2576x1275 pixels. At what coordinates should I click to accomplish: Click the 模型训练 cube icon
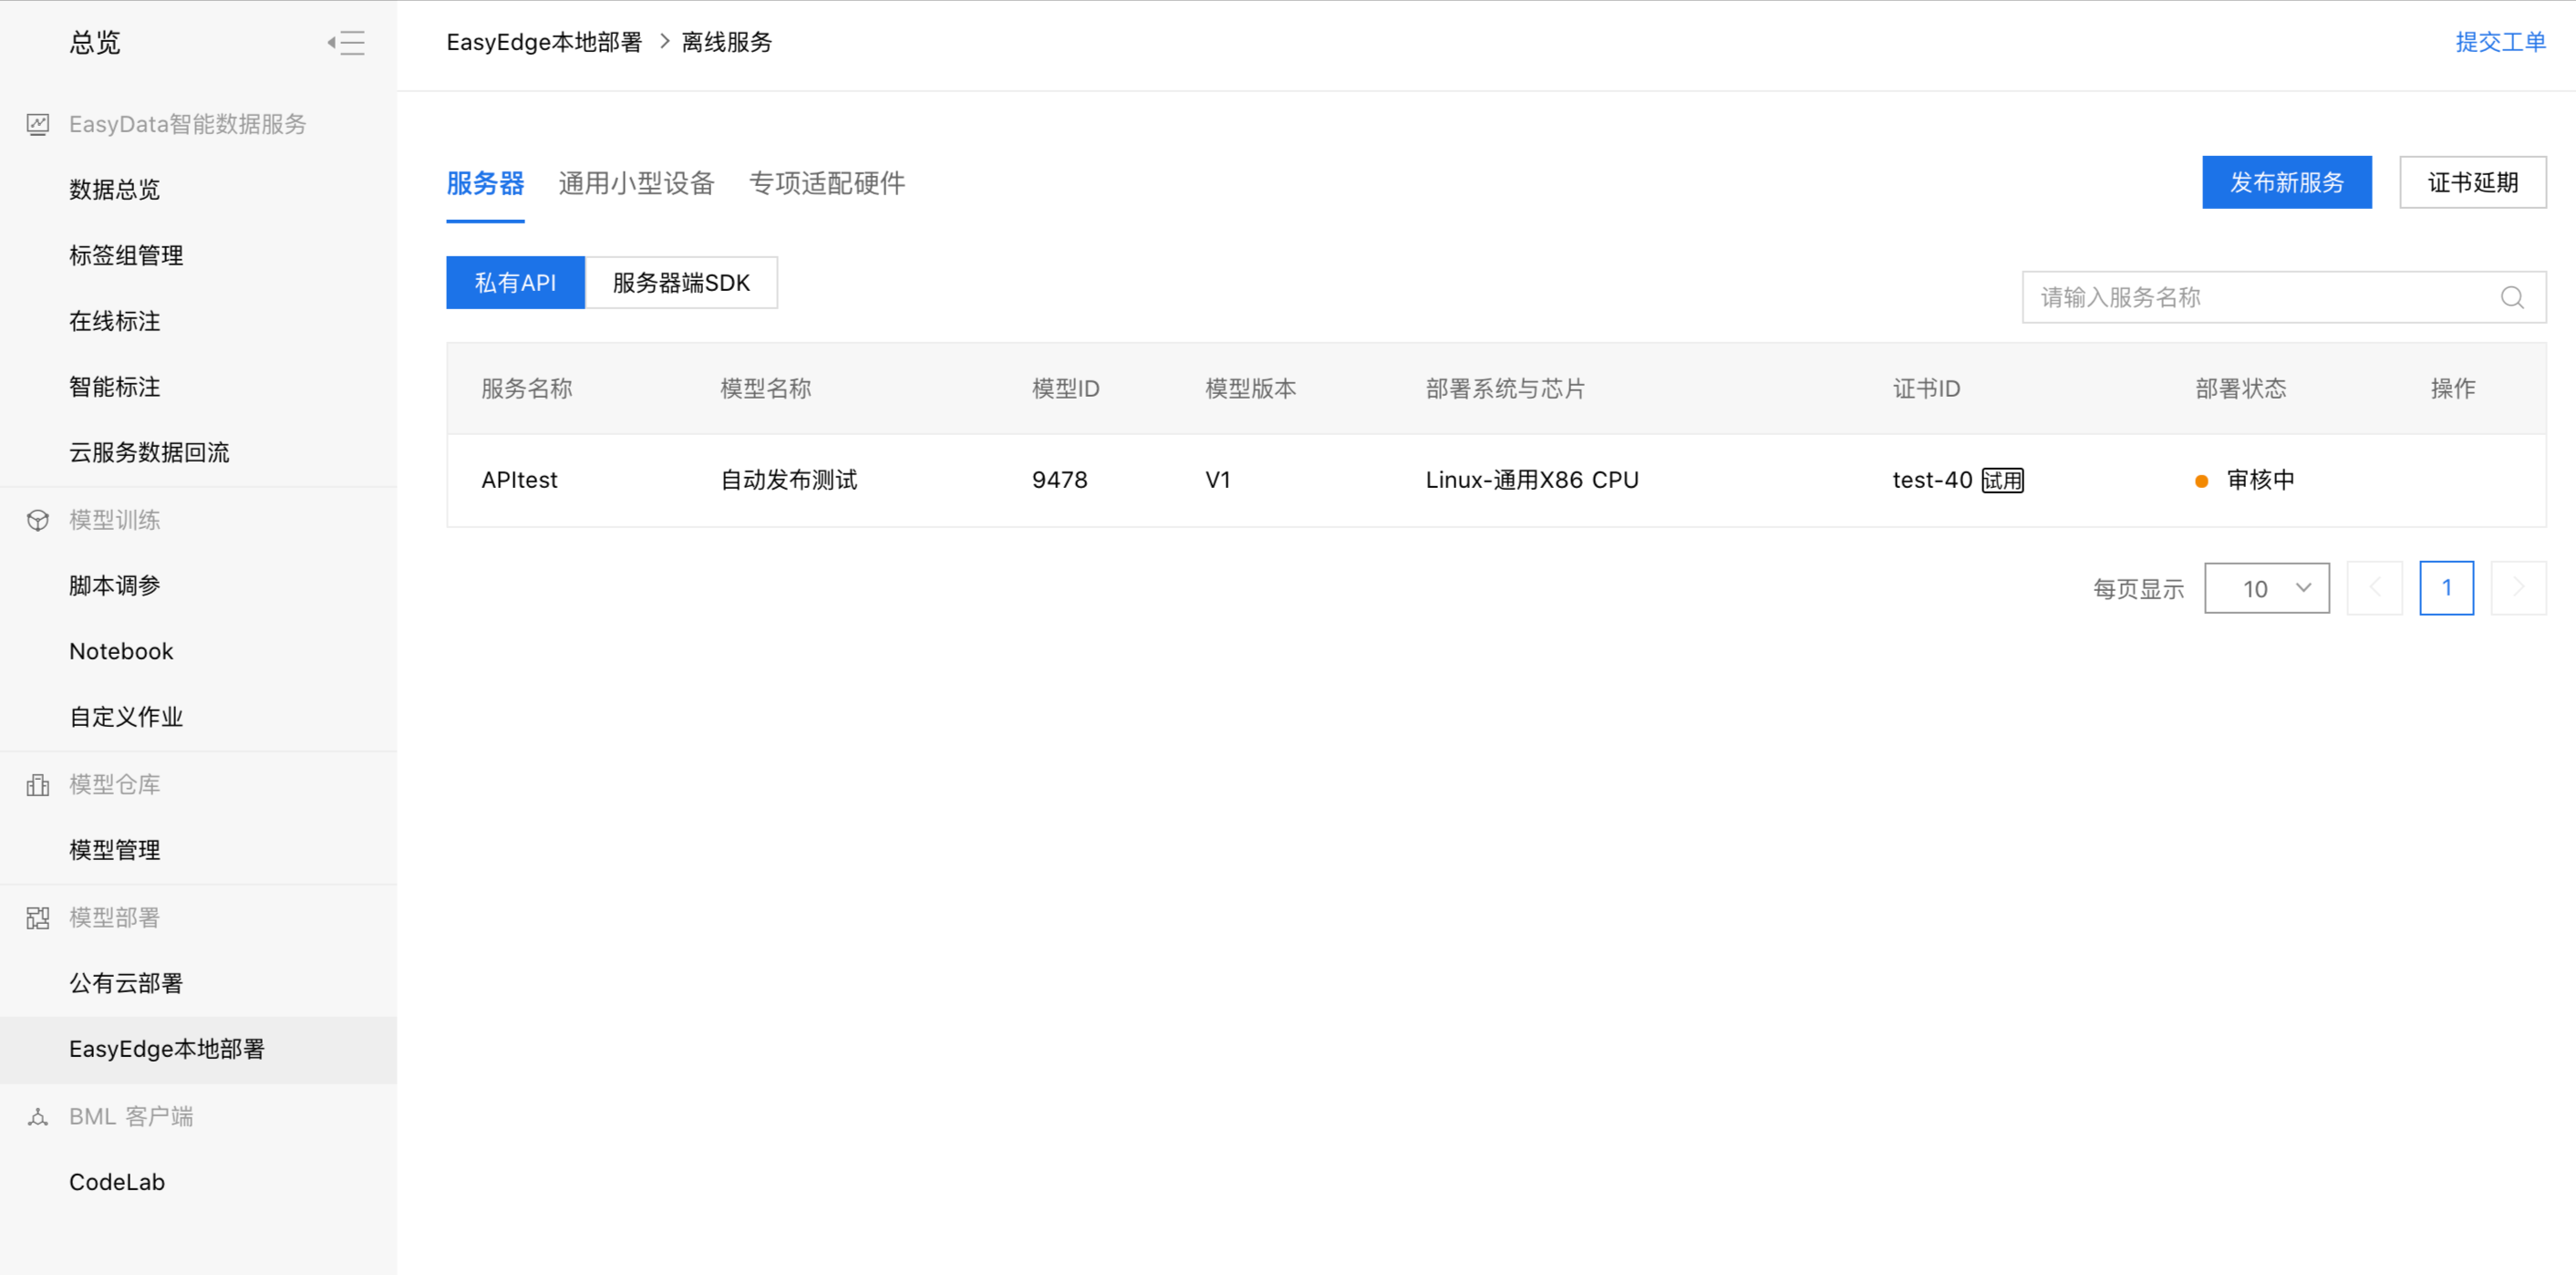[38, 520]
